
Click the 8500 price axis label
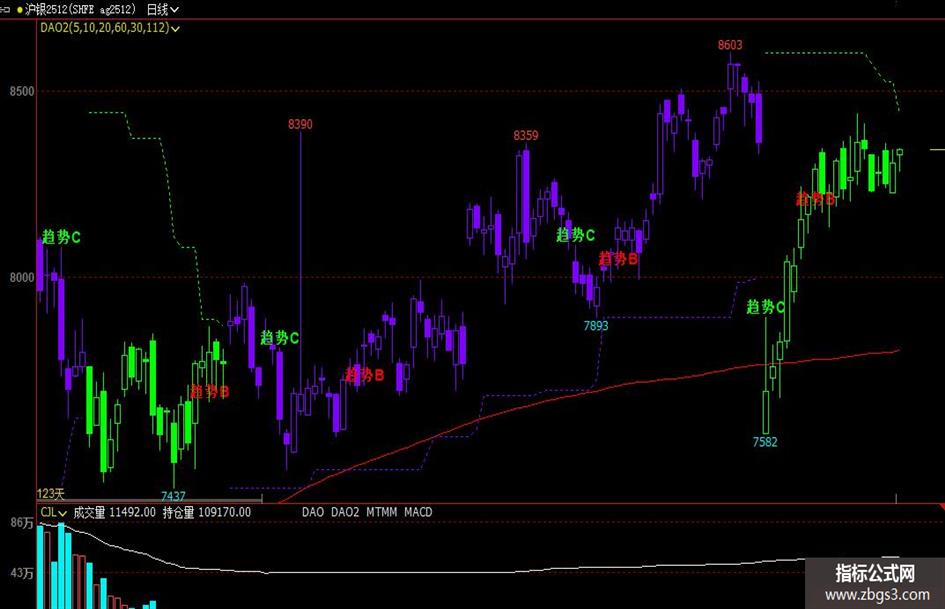[x=22, y=91]
